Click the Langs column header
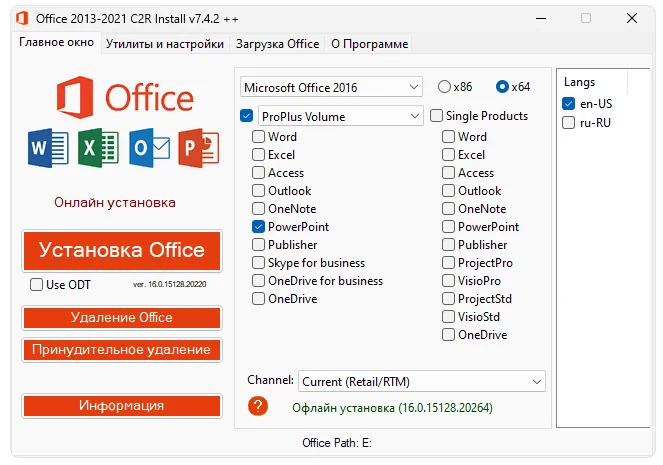Viewport: 663px width, 465px height. tap(592, 82)
